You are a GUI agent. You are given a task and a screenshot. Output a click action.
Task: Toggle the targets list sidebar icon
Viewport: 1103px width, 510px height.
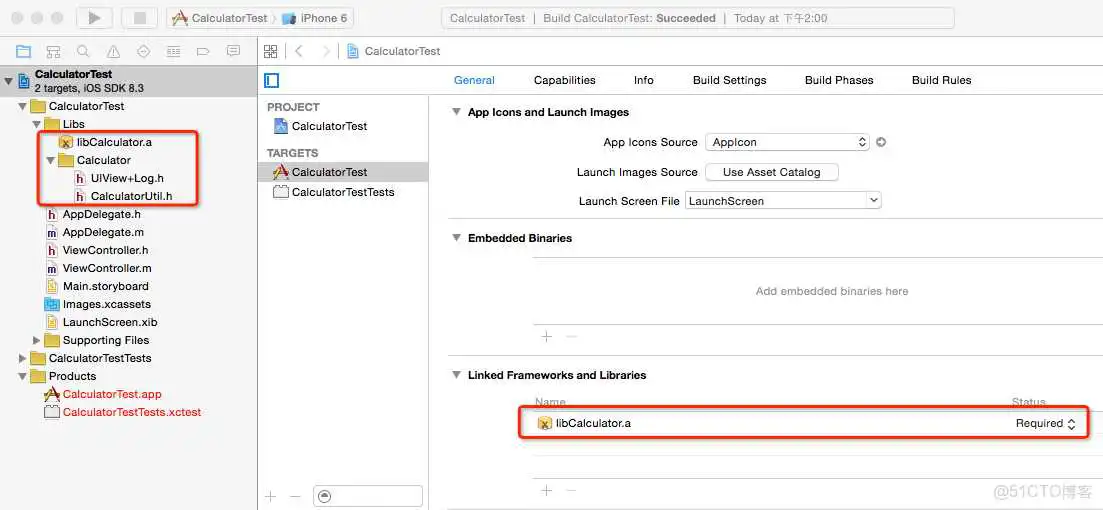[271, 80]
